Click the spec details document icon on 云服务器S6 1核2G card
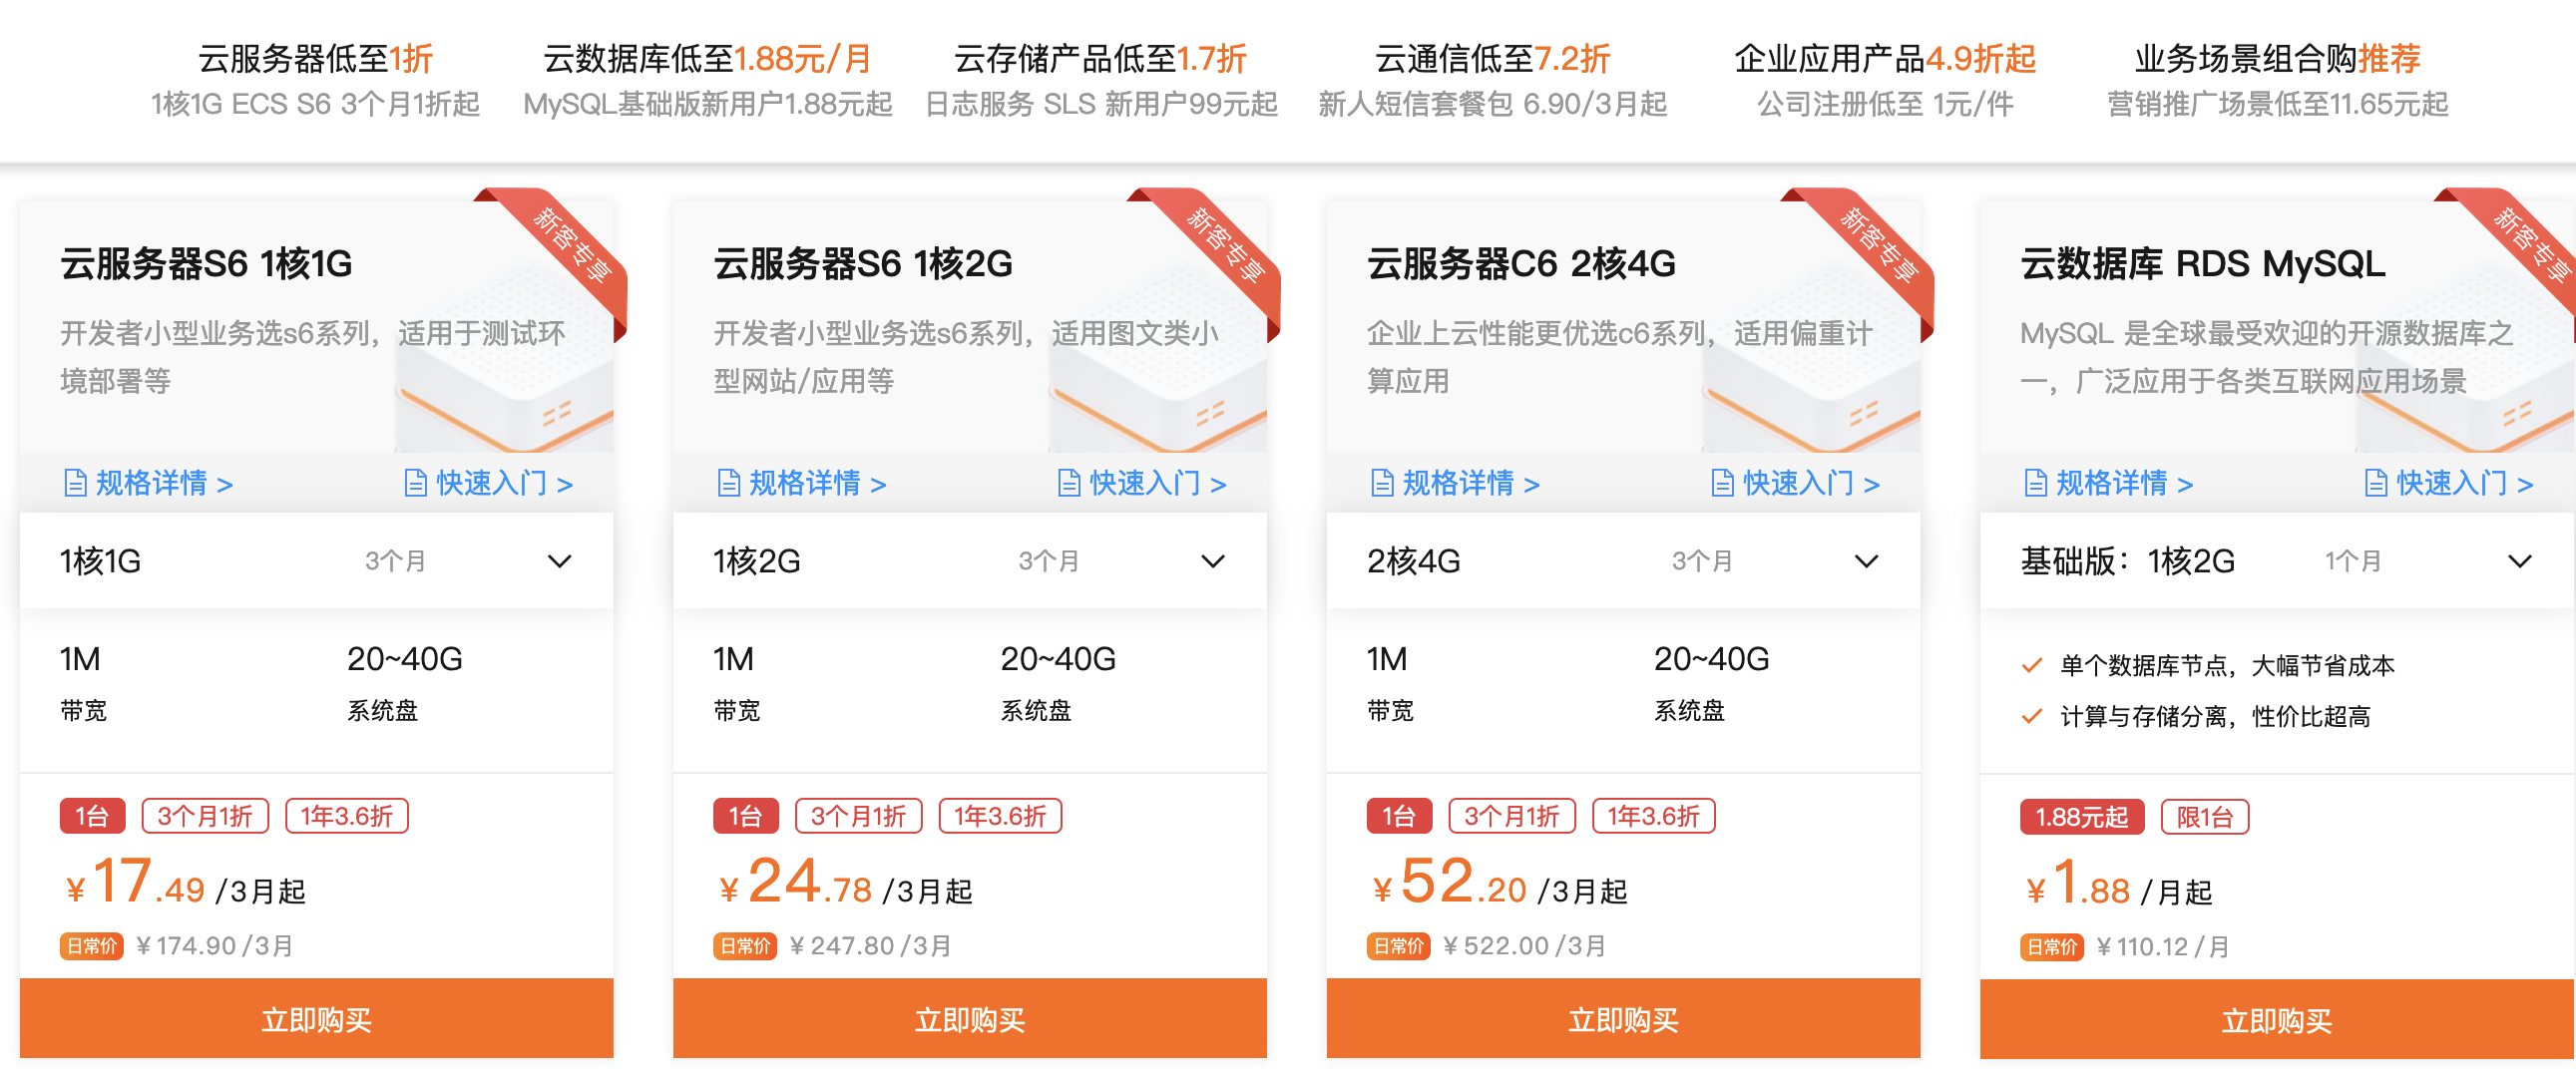Image resolution: width=2576 pixels, height=1079 pixels. tap(729, 483)
